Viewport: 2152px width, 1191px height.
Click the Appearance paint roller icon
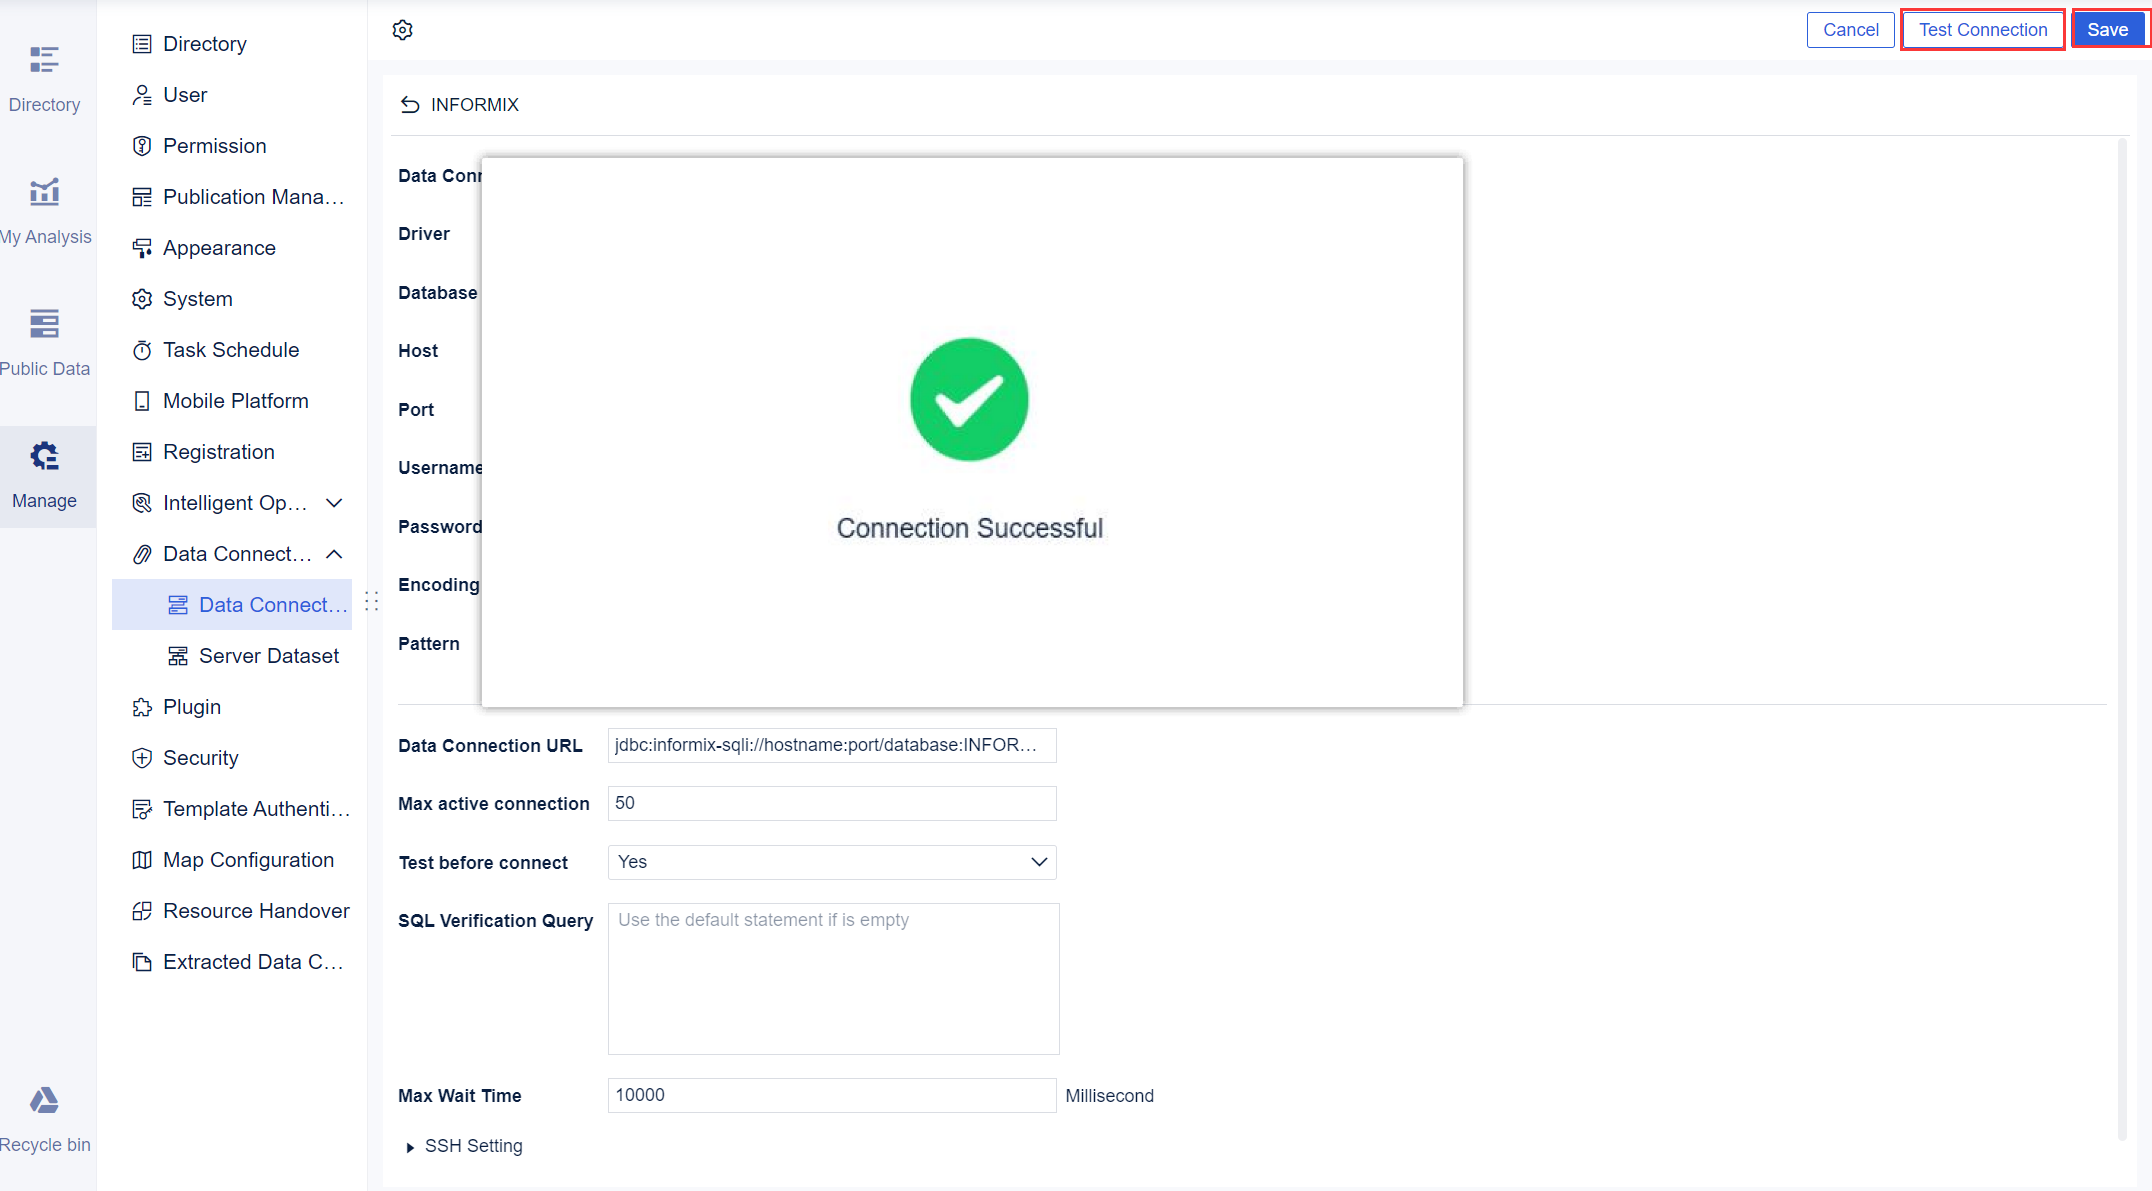point(142,248)
